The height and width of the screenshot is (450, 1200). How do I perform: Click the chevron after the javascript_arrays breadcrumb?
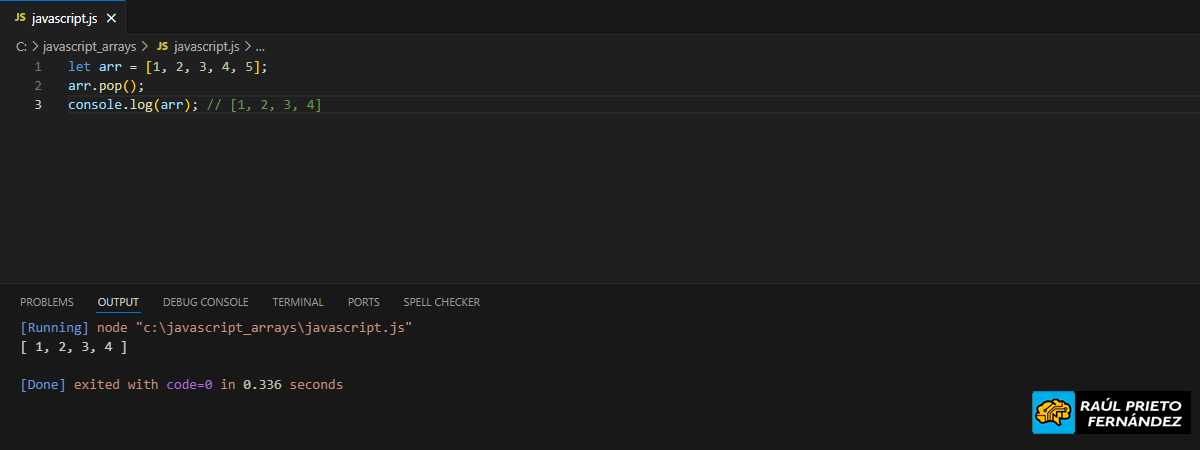[x=144, y=46]
